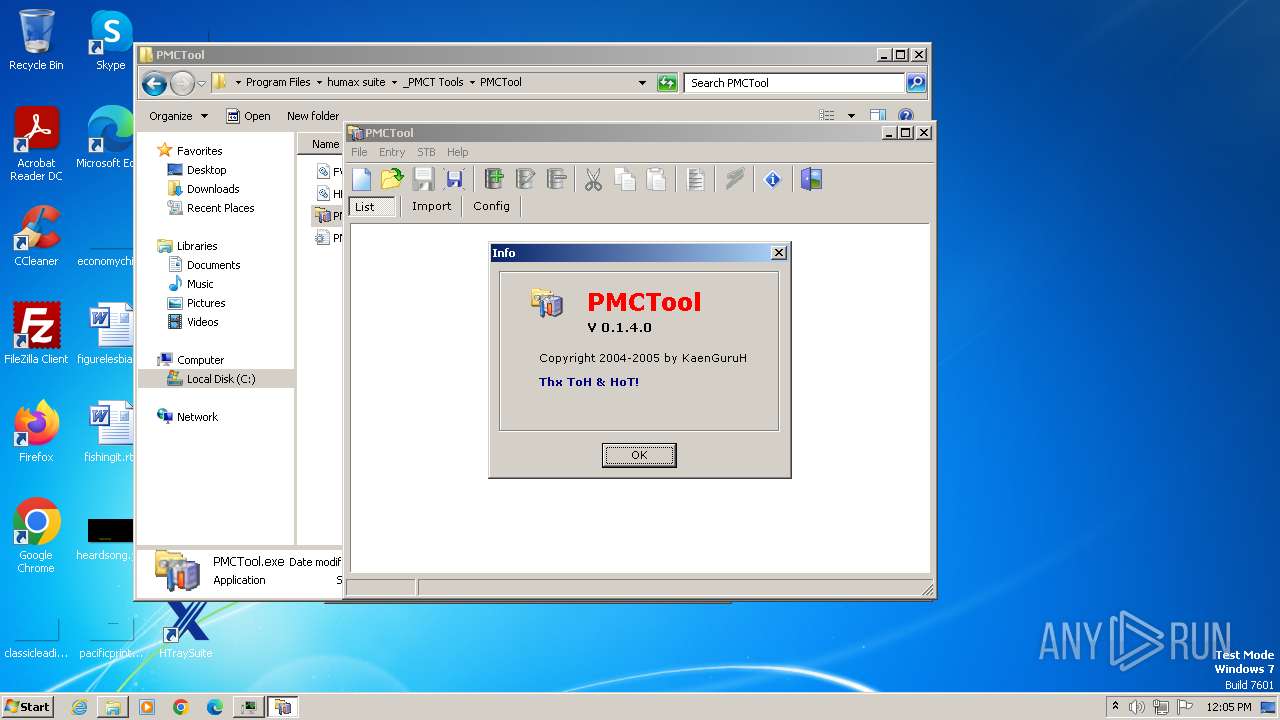Open Start menu
Screen dimensions: 1280x720
click(27, 706)
